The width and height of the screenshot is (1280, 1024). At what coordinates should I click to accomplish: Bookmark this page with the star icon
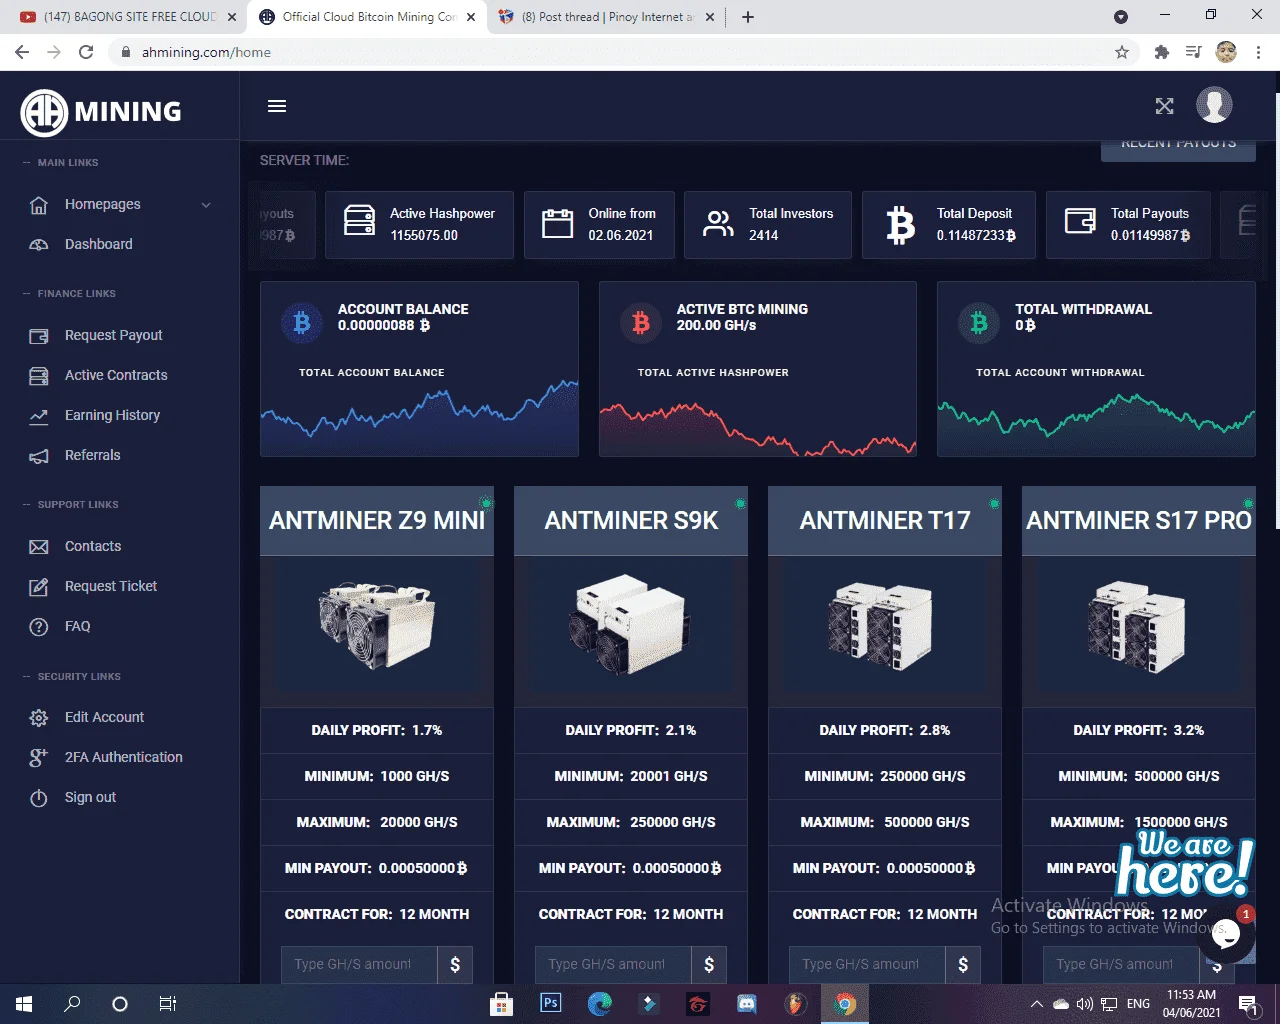point(1122,52)
